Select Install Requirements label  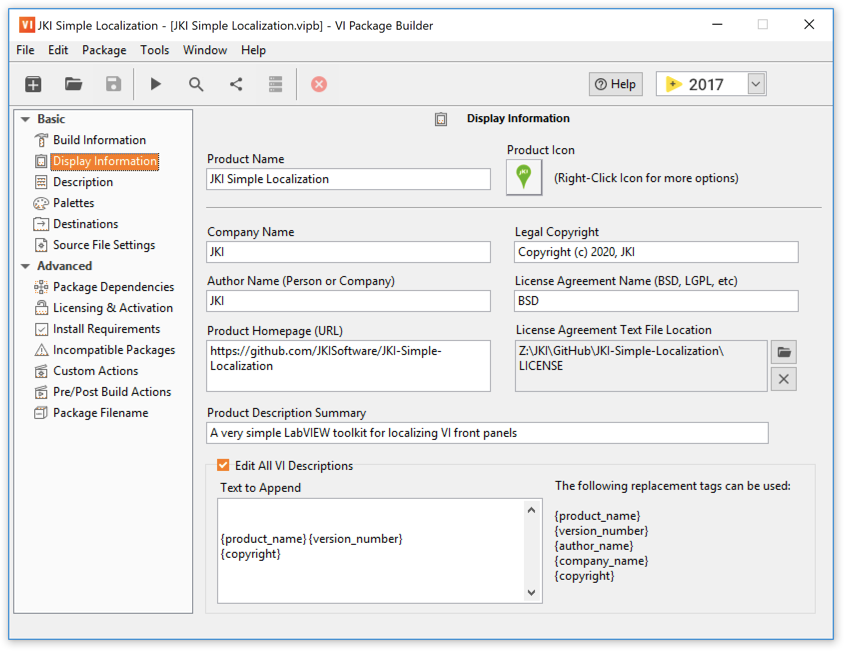[107, 329]
